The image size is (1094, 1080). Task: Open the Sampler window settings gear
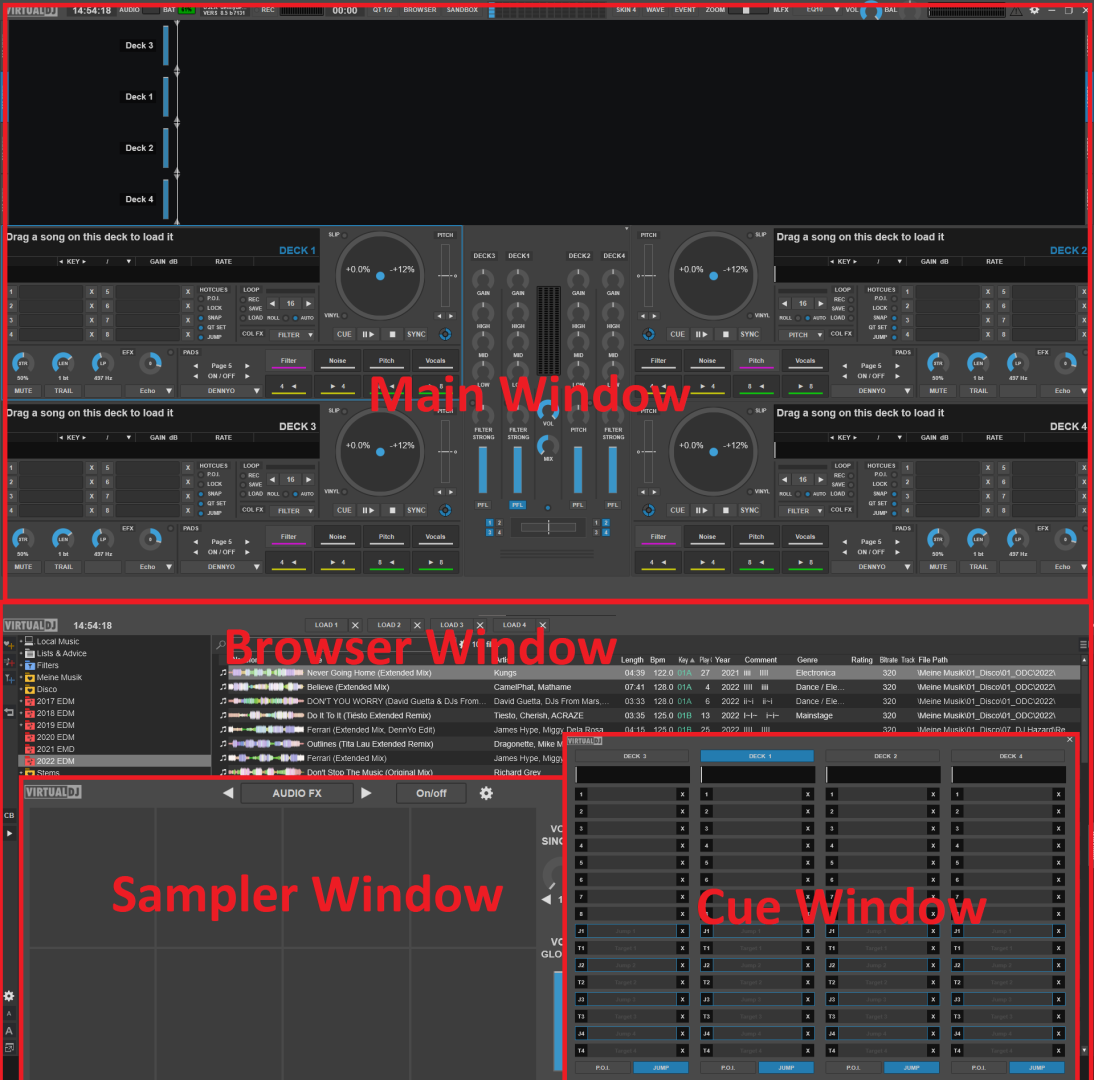[x=486, y=793]
